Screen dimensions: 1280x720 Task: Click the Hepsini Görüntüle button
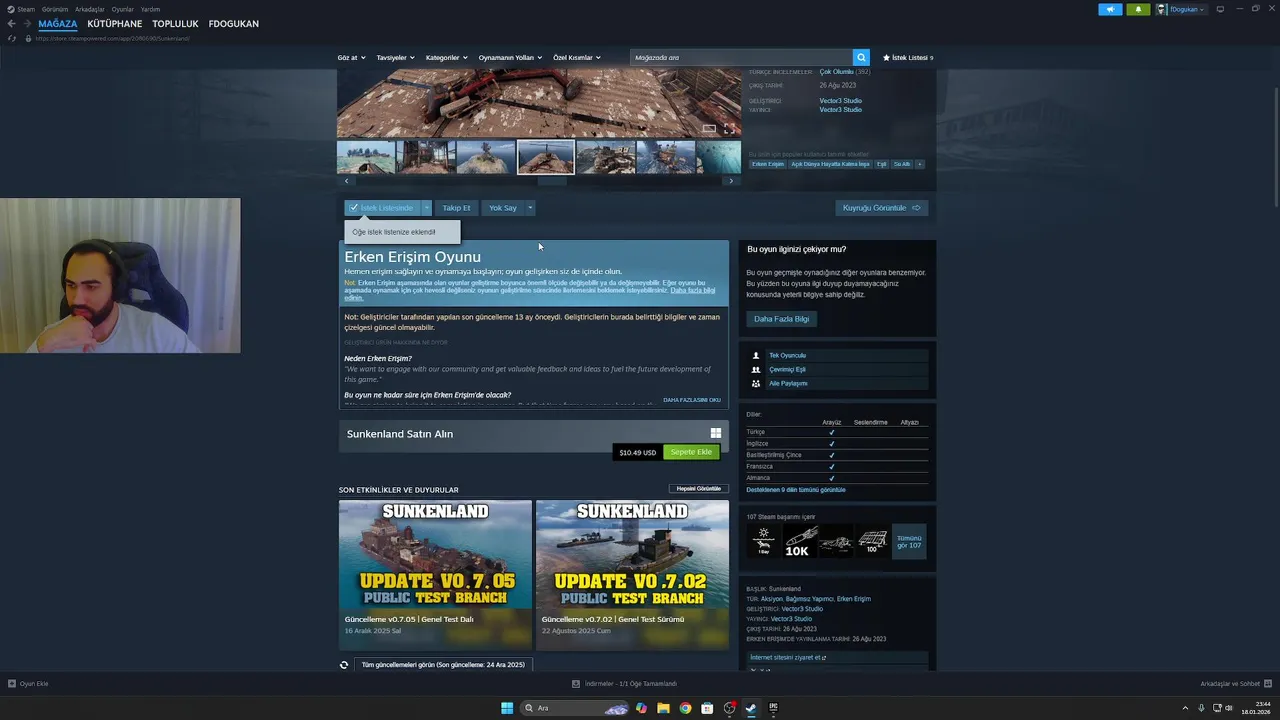click(x=699, y=489)
